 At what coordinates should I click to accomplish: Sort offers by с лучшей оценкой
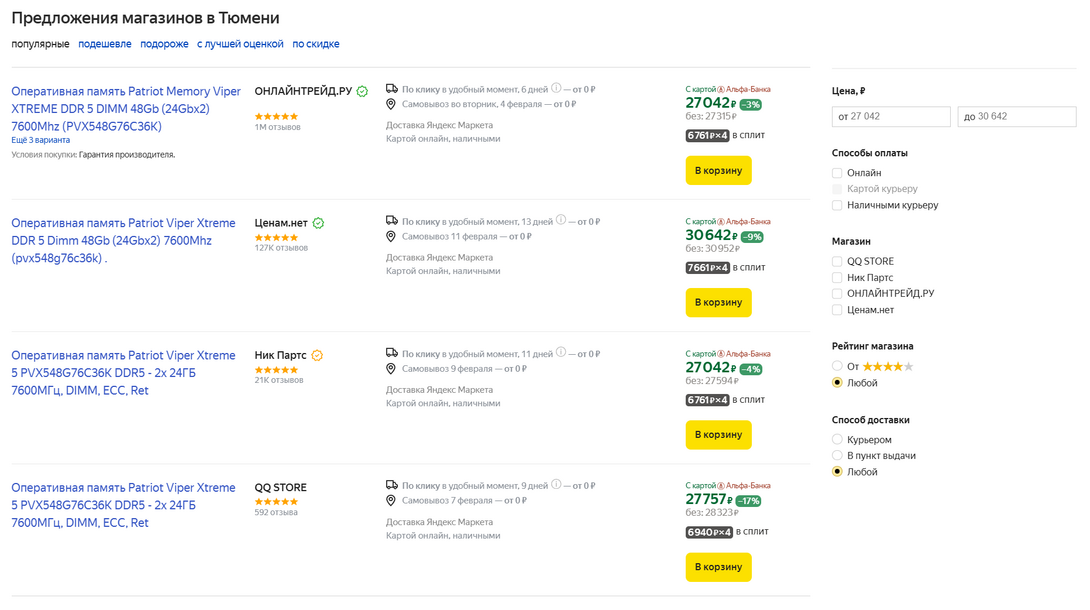coord(240,44)
